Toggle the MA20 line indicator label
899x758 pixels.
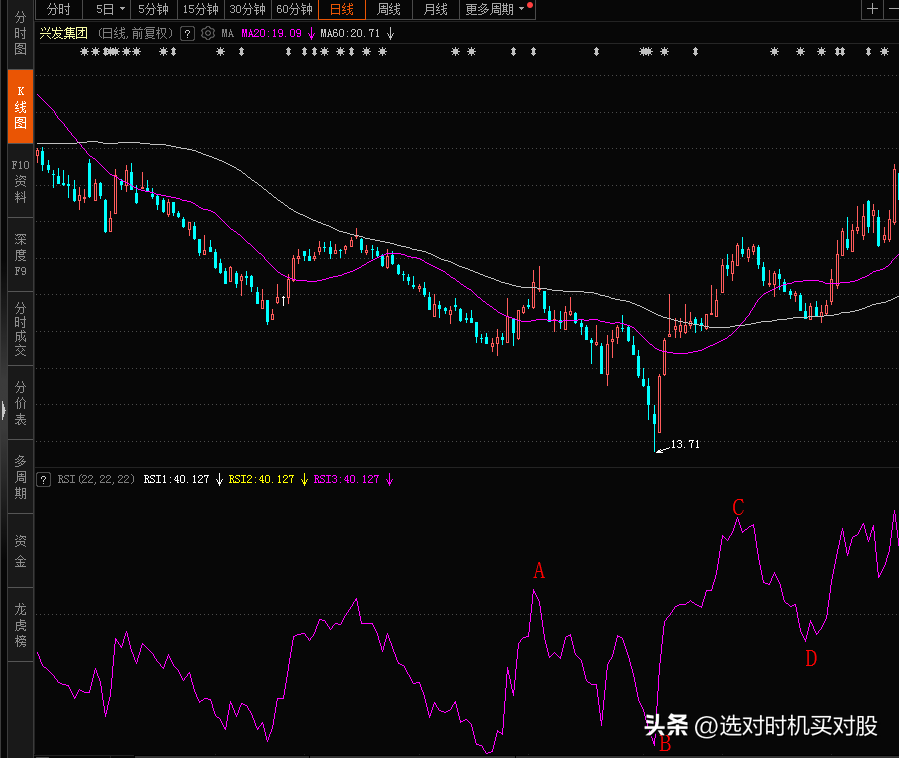click(272, 33)
